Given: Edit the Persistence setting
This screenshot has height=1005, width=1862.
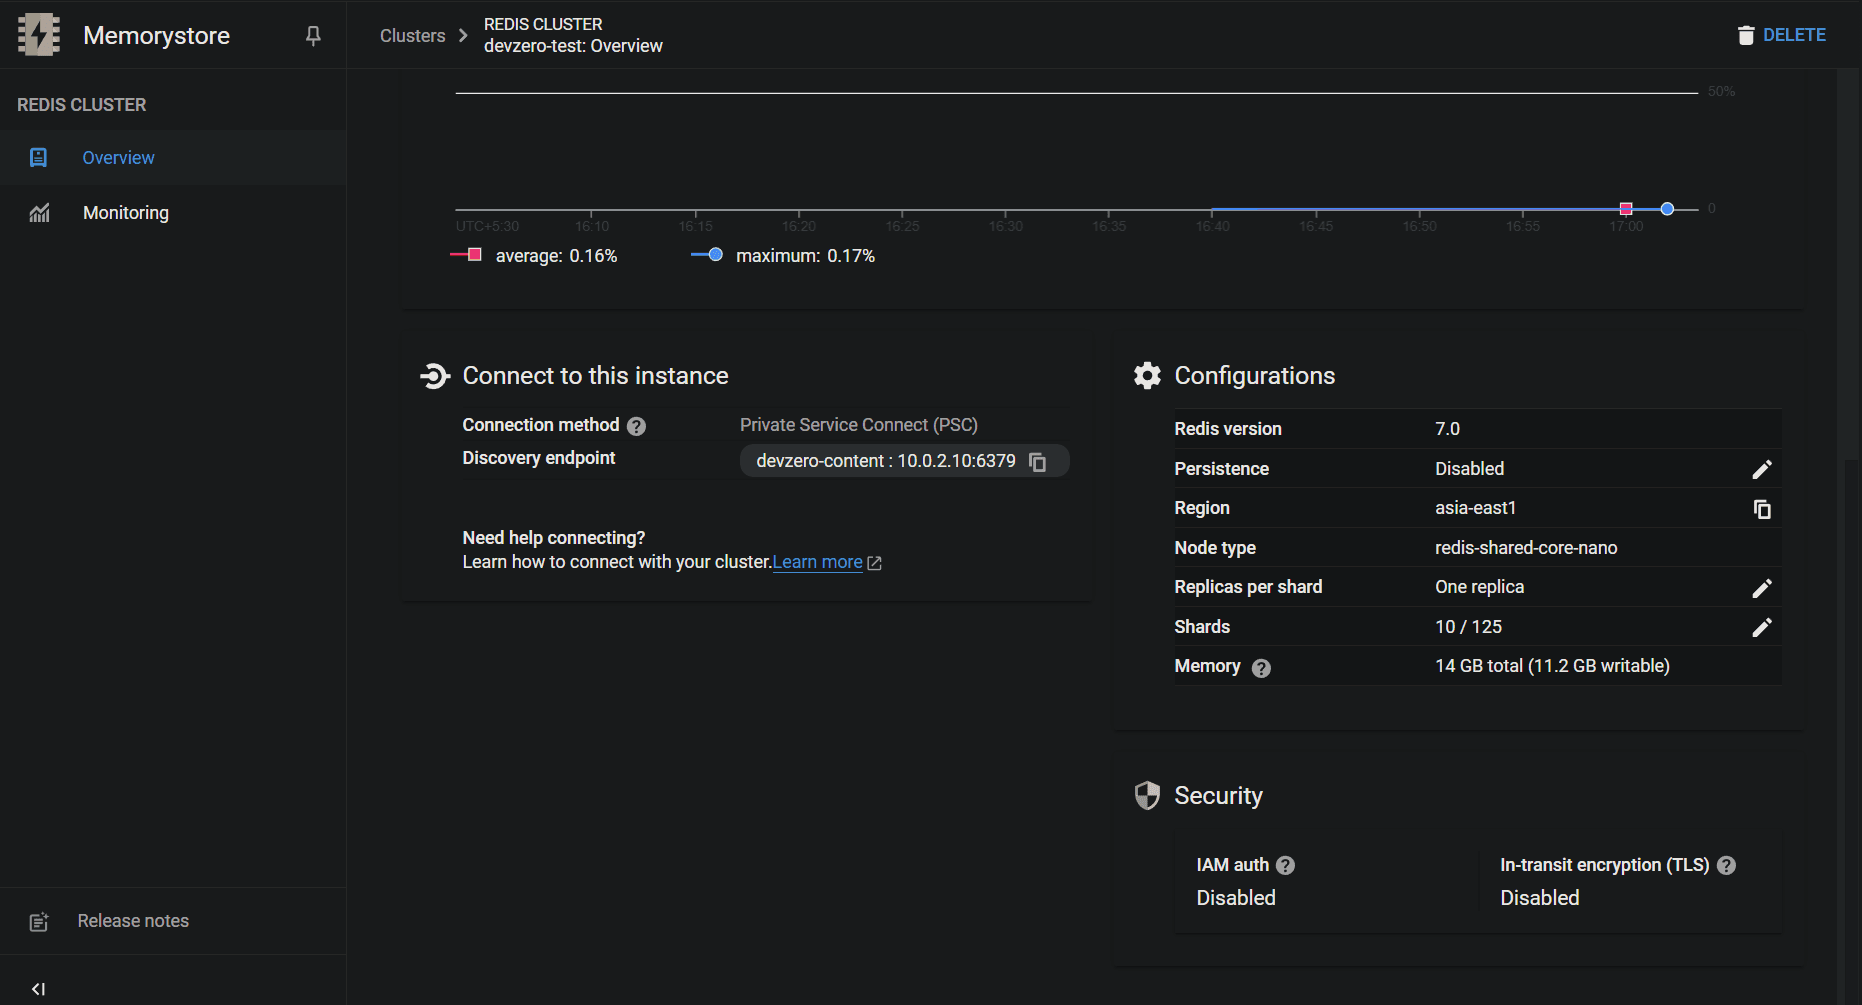Looking at the screenshot, I should point(1762,469).
